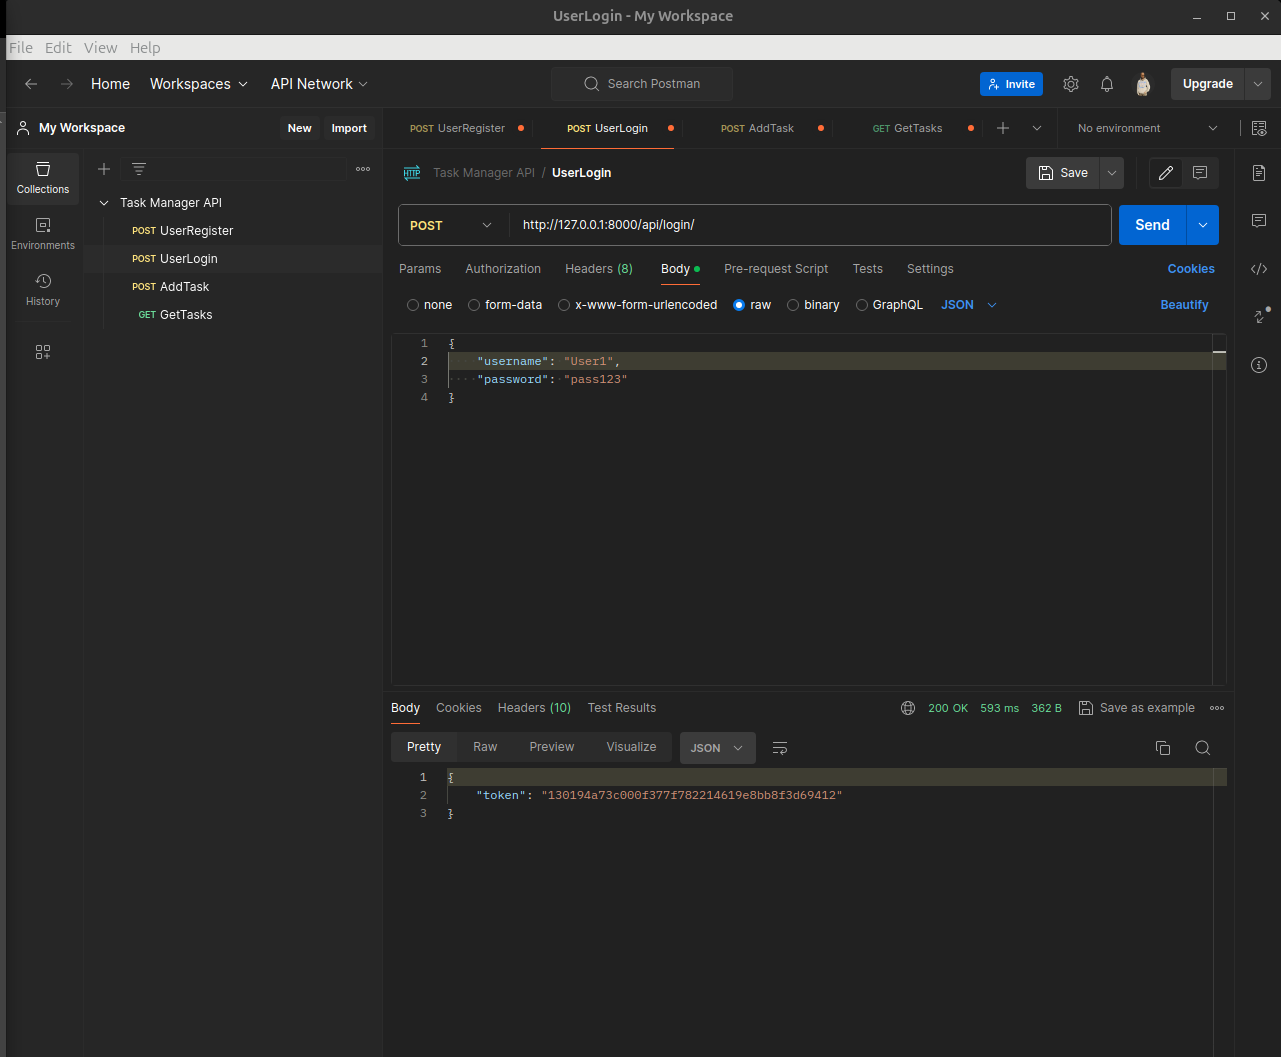Open the Help menu
This screenshot has height=1057, width=1281.
point(145,47)
